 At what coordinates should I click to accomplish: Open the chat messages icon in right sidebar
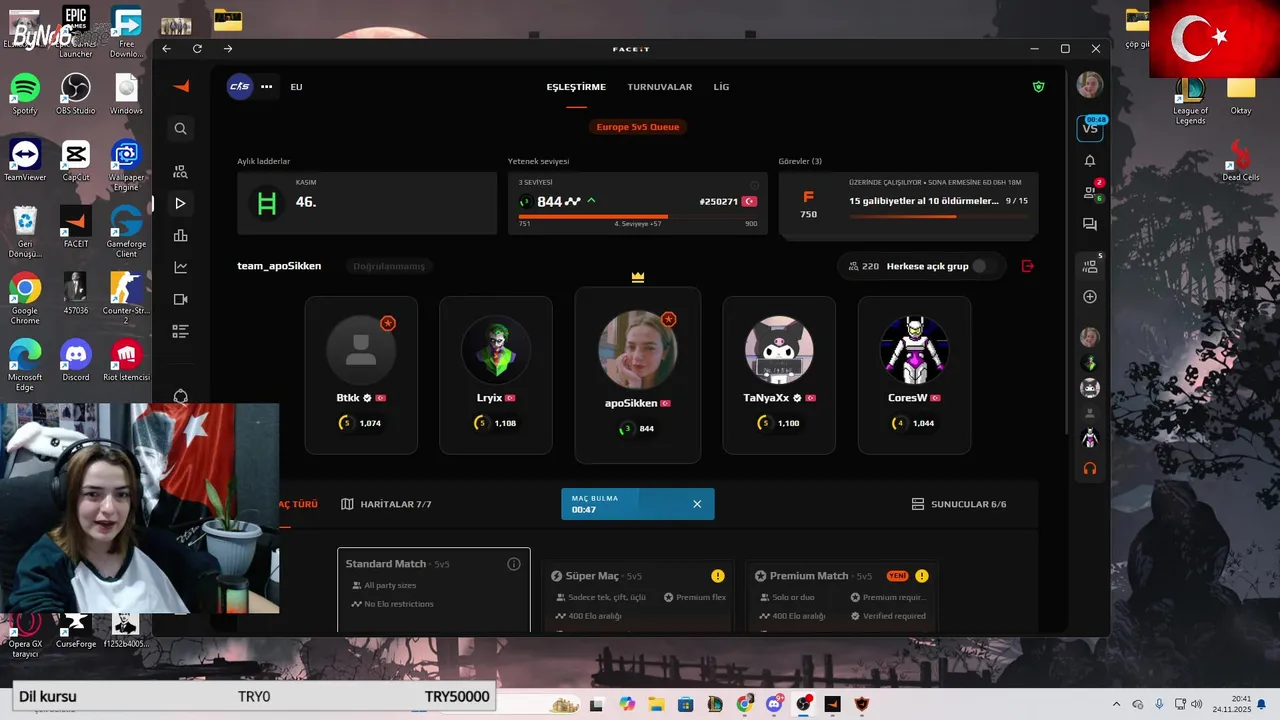point(1090,225)
